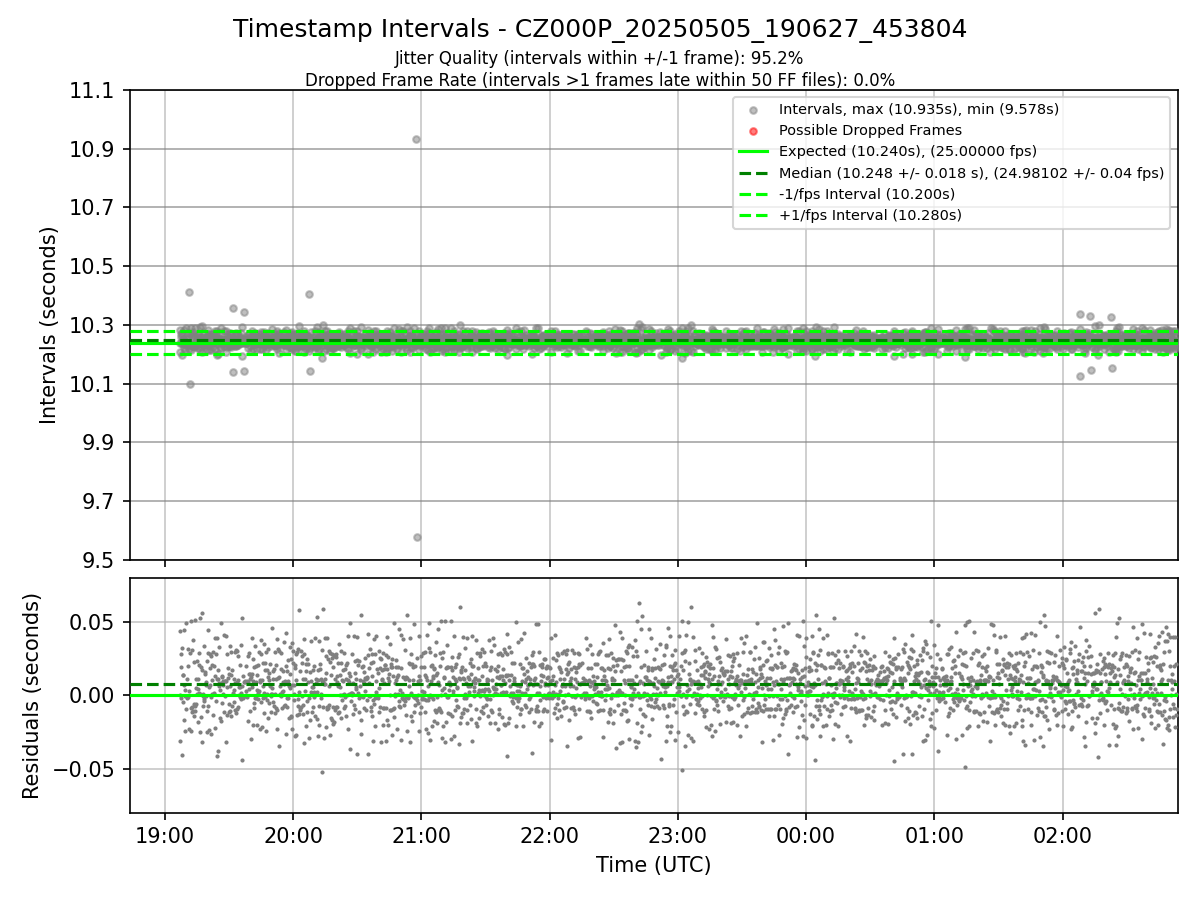
Task: Click the gray Intervals marker in the legend
Action: [x=754, y=109]
